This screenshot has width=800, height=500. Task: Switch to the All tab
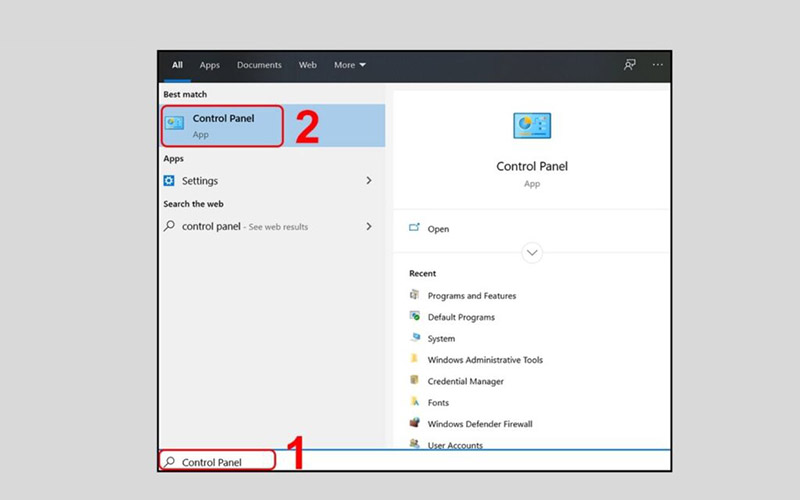coord(177,65)
